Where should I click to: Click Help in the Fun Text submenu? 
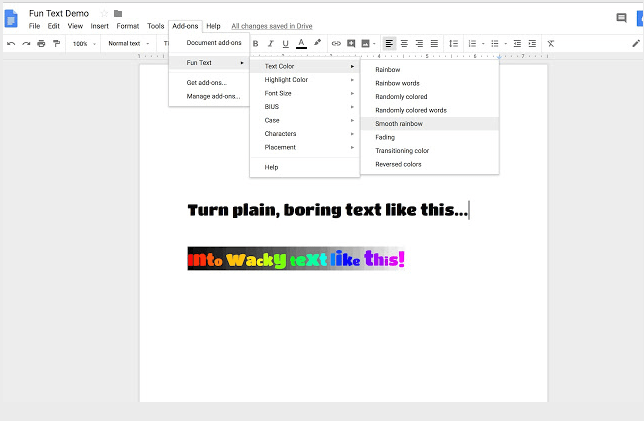click(271, 167)
